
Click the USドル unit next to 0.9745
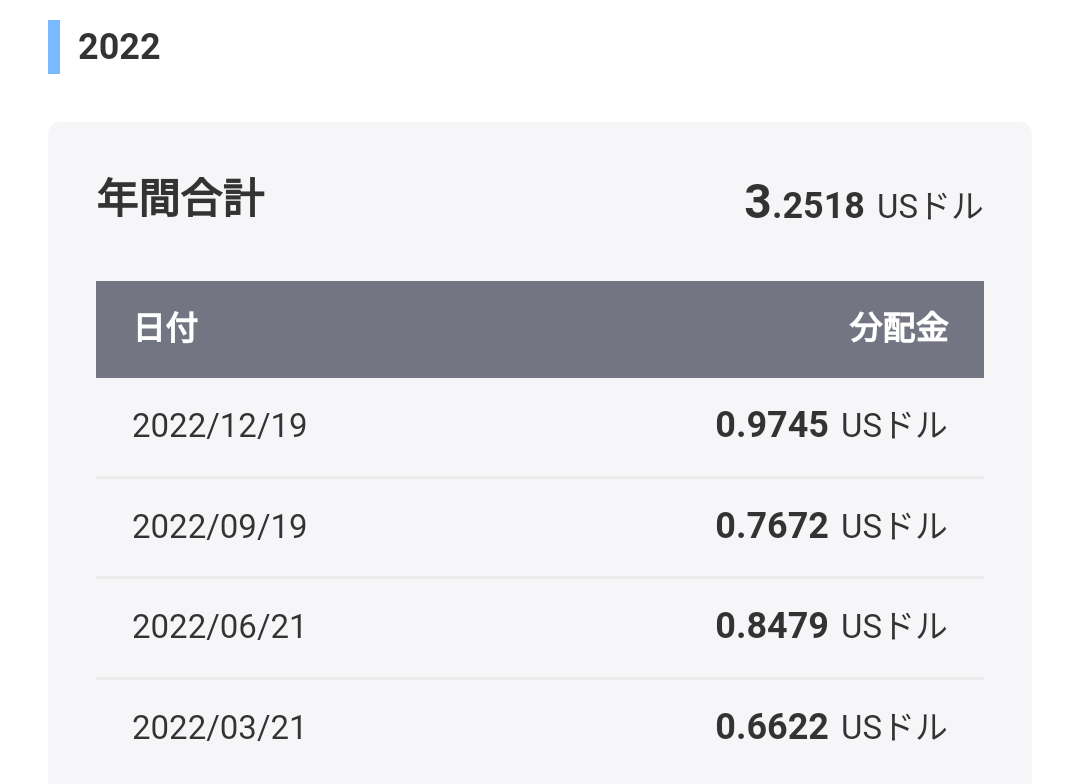point(894,426)
